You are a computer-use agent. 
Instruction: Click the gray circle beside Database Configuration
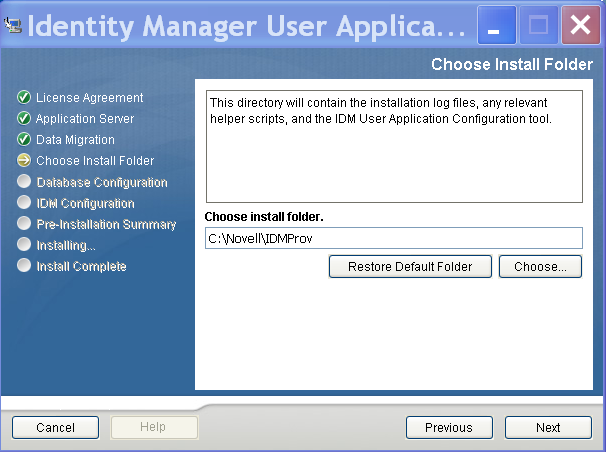click(24, 181)
